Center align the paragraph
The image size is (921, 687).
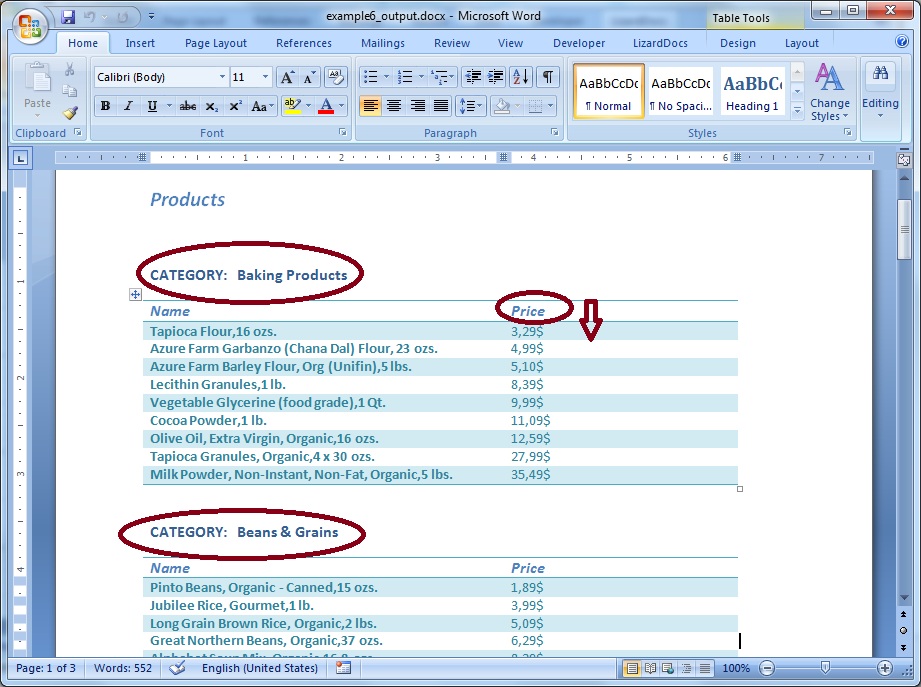(x=394, y=106)
